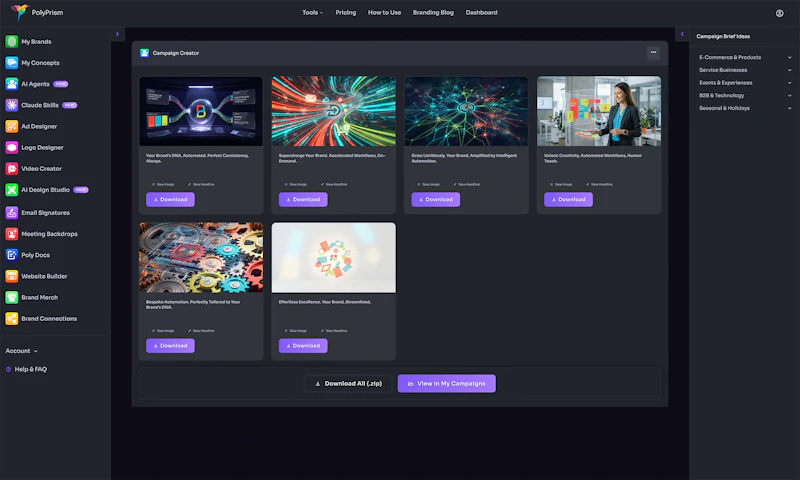
Task: Generate New Headline for 'Unlock Creativity' card
Action: click(x=599, y=184)
